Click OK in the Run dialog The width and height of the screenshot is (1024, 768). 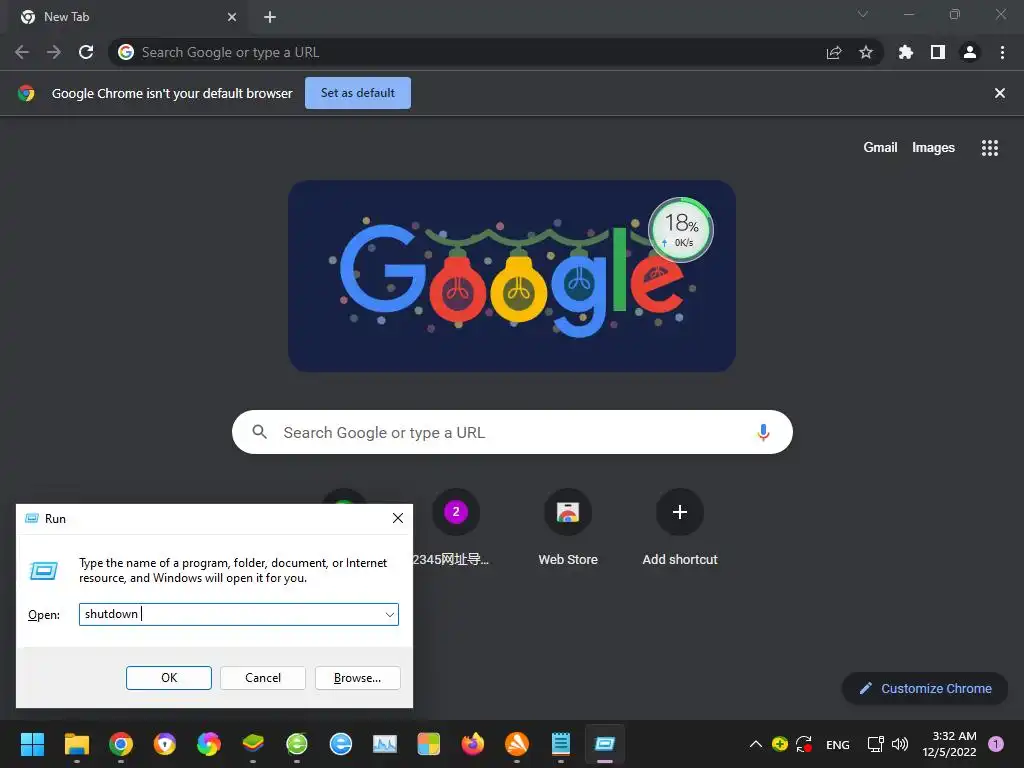click(168, 678)
